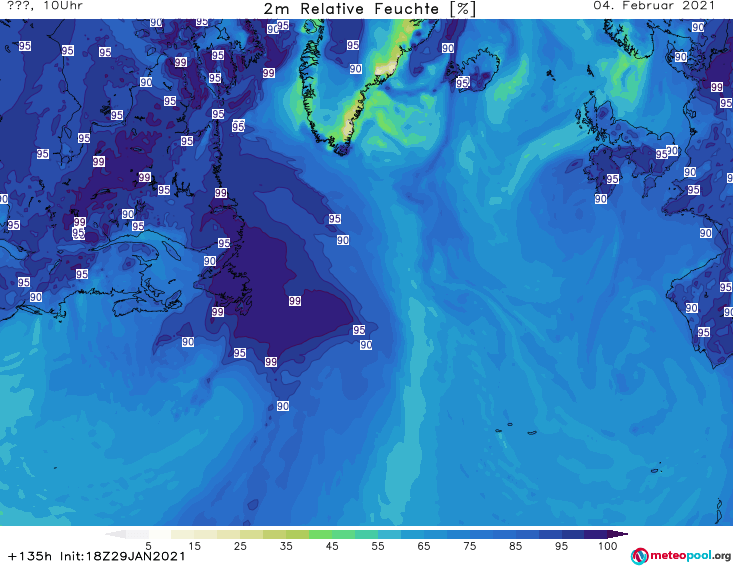Click the legend tick label '25'
Screen dimensions: 733x566
coord(240,546)
